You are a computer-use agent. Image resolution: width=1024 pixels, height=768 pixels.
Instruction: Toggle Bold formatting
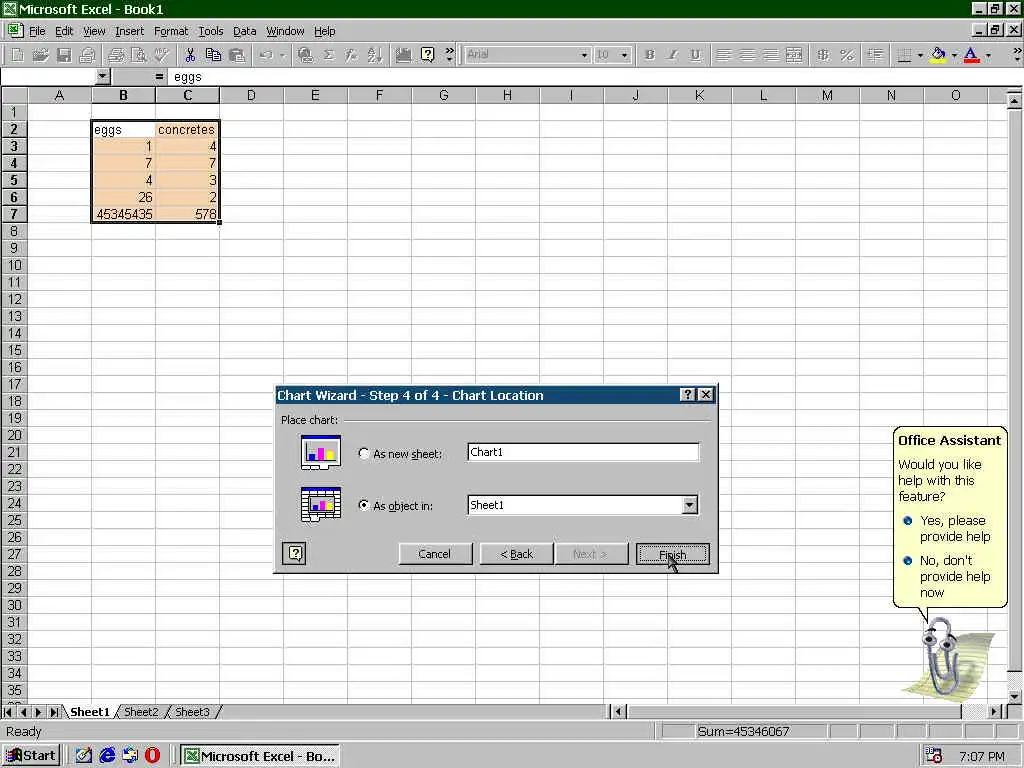(x=649, y=56)
